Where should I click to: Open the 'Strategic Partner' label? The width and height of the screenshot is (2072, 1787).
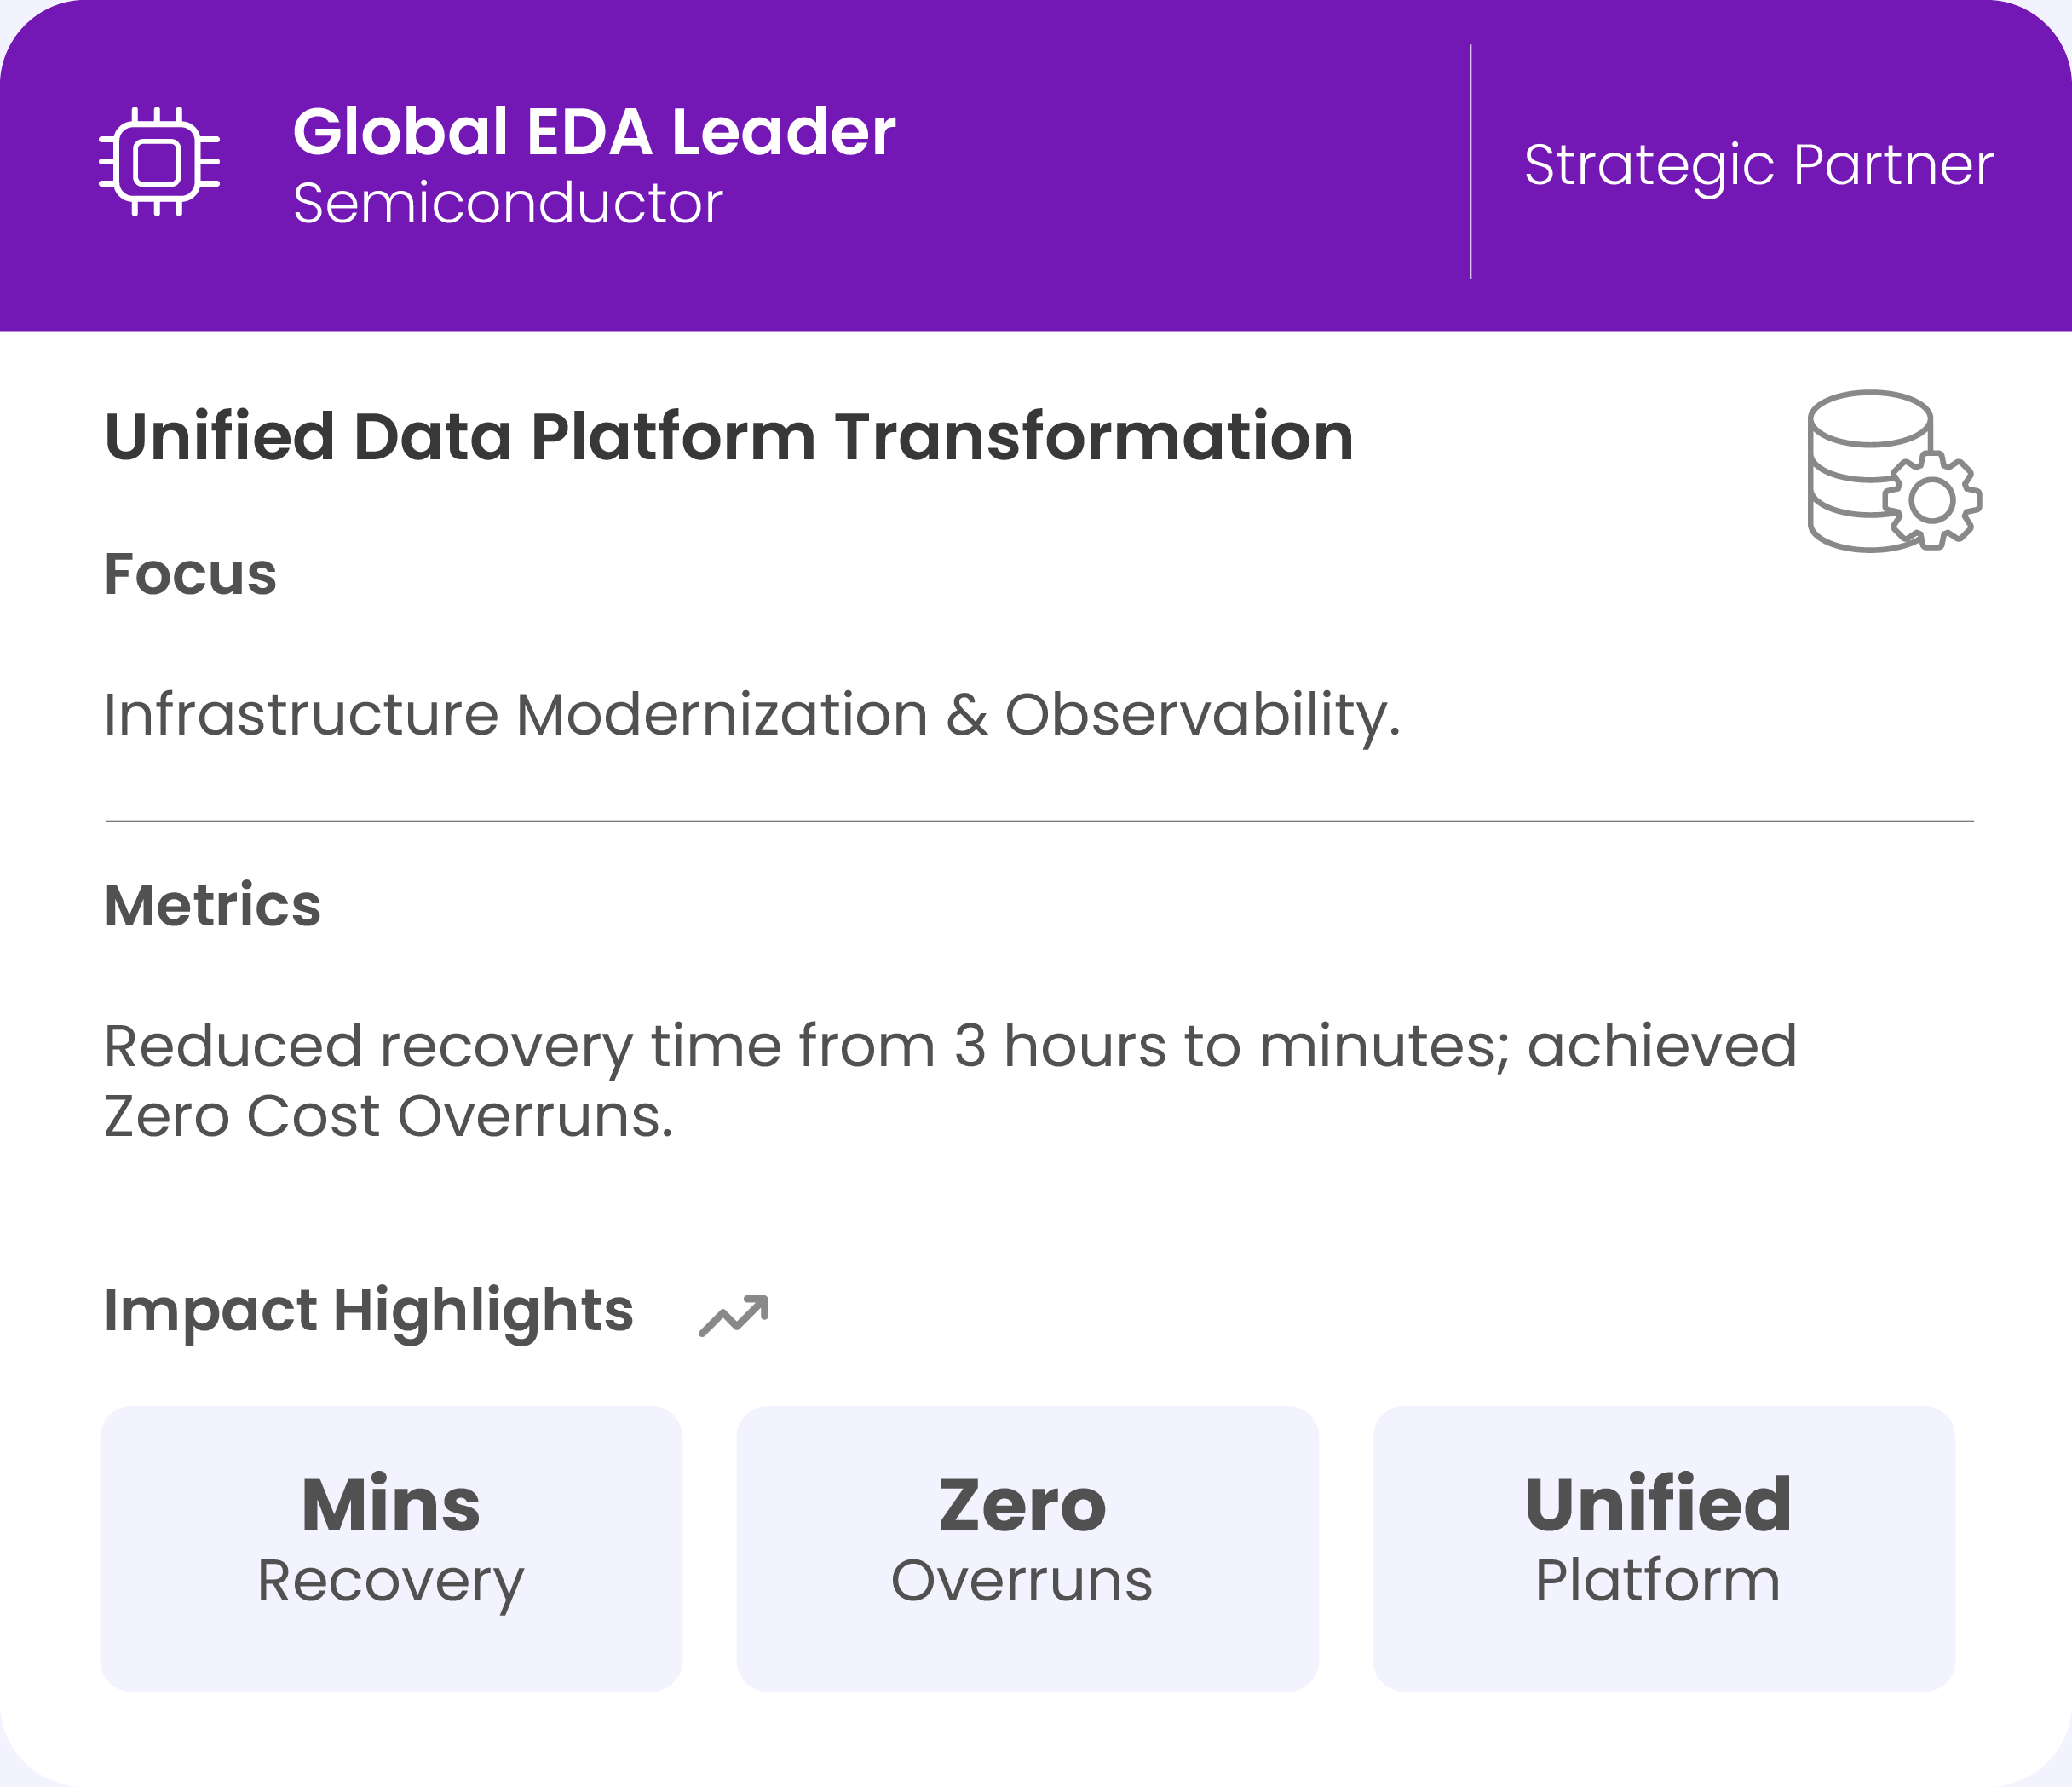(x=1758, y=165)
